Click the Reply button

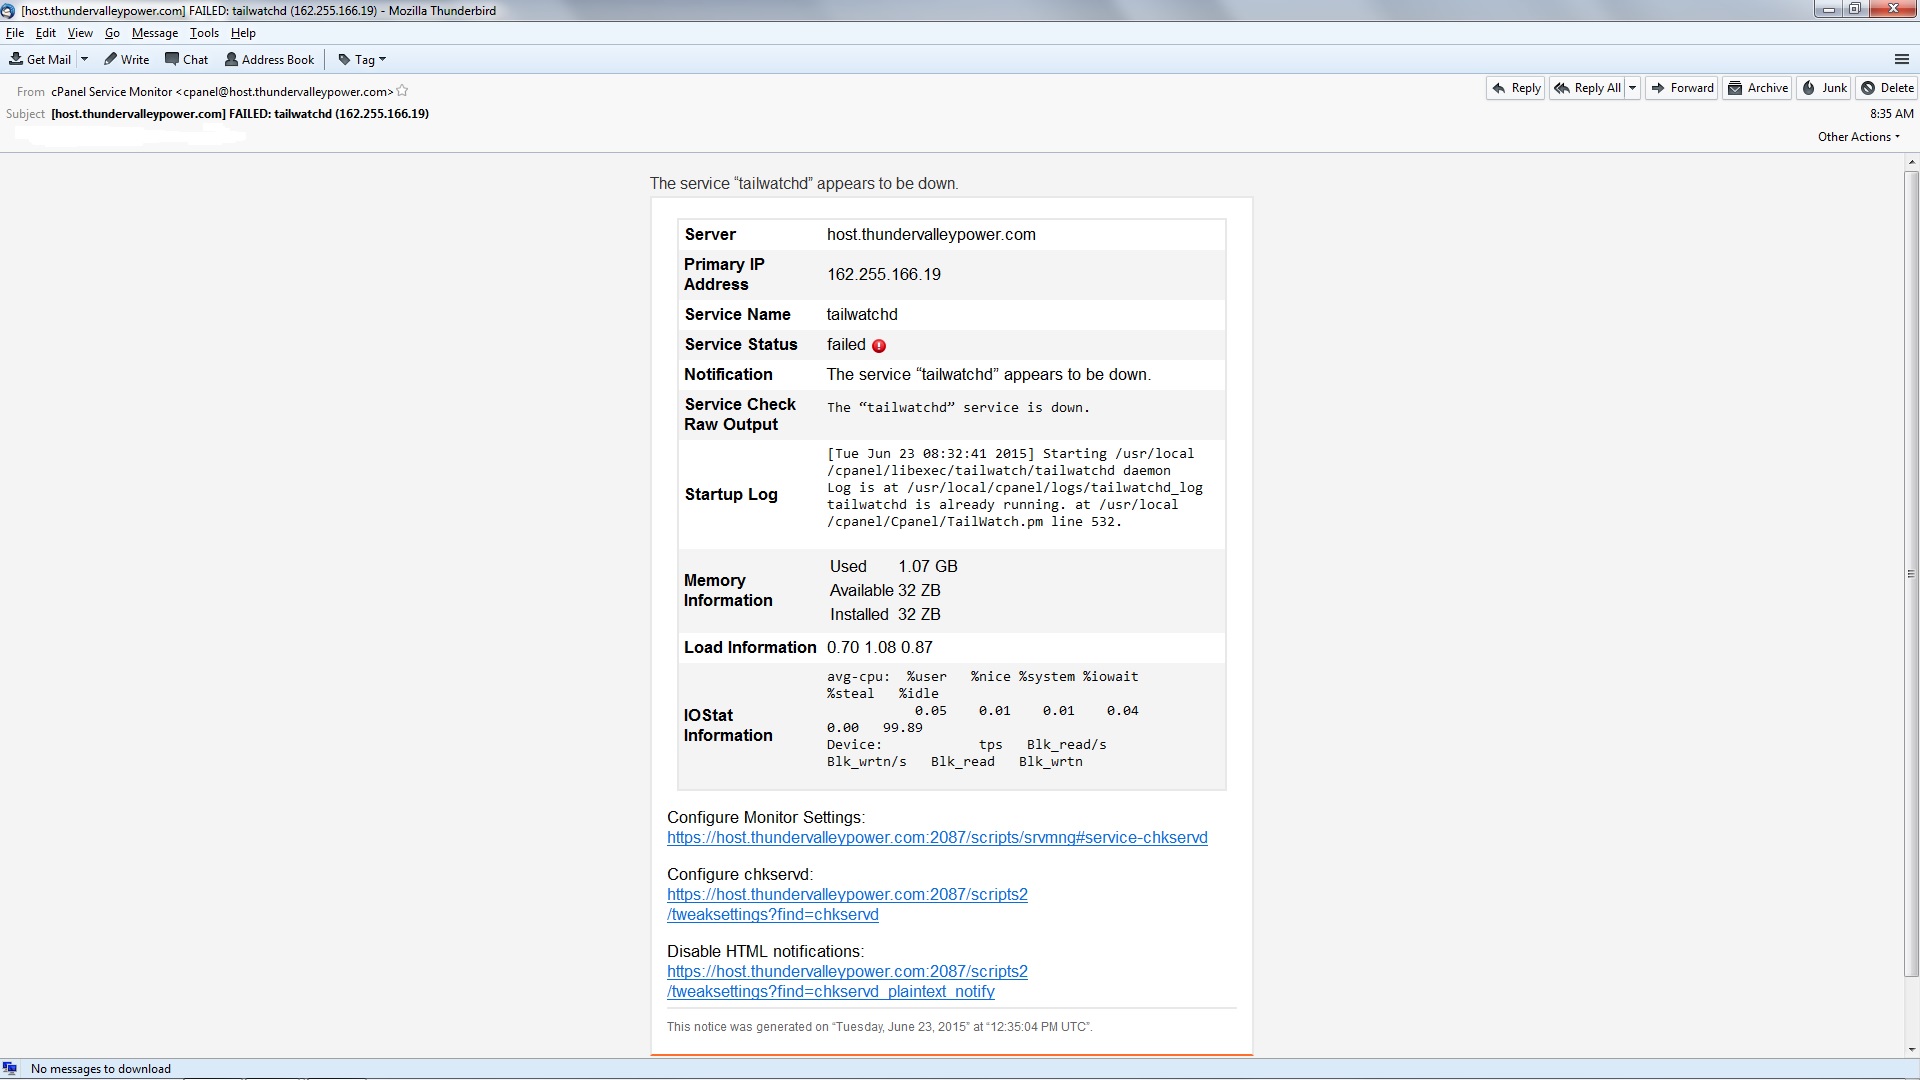pos(1515,88)
